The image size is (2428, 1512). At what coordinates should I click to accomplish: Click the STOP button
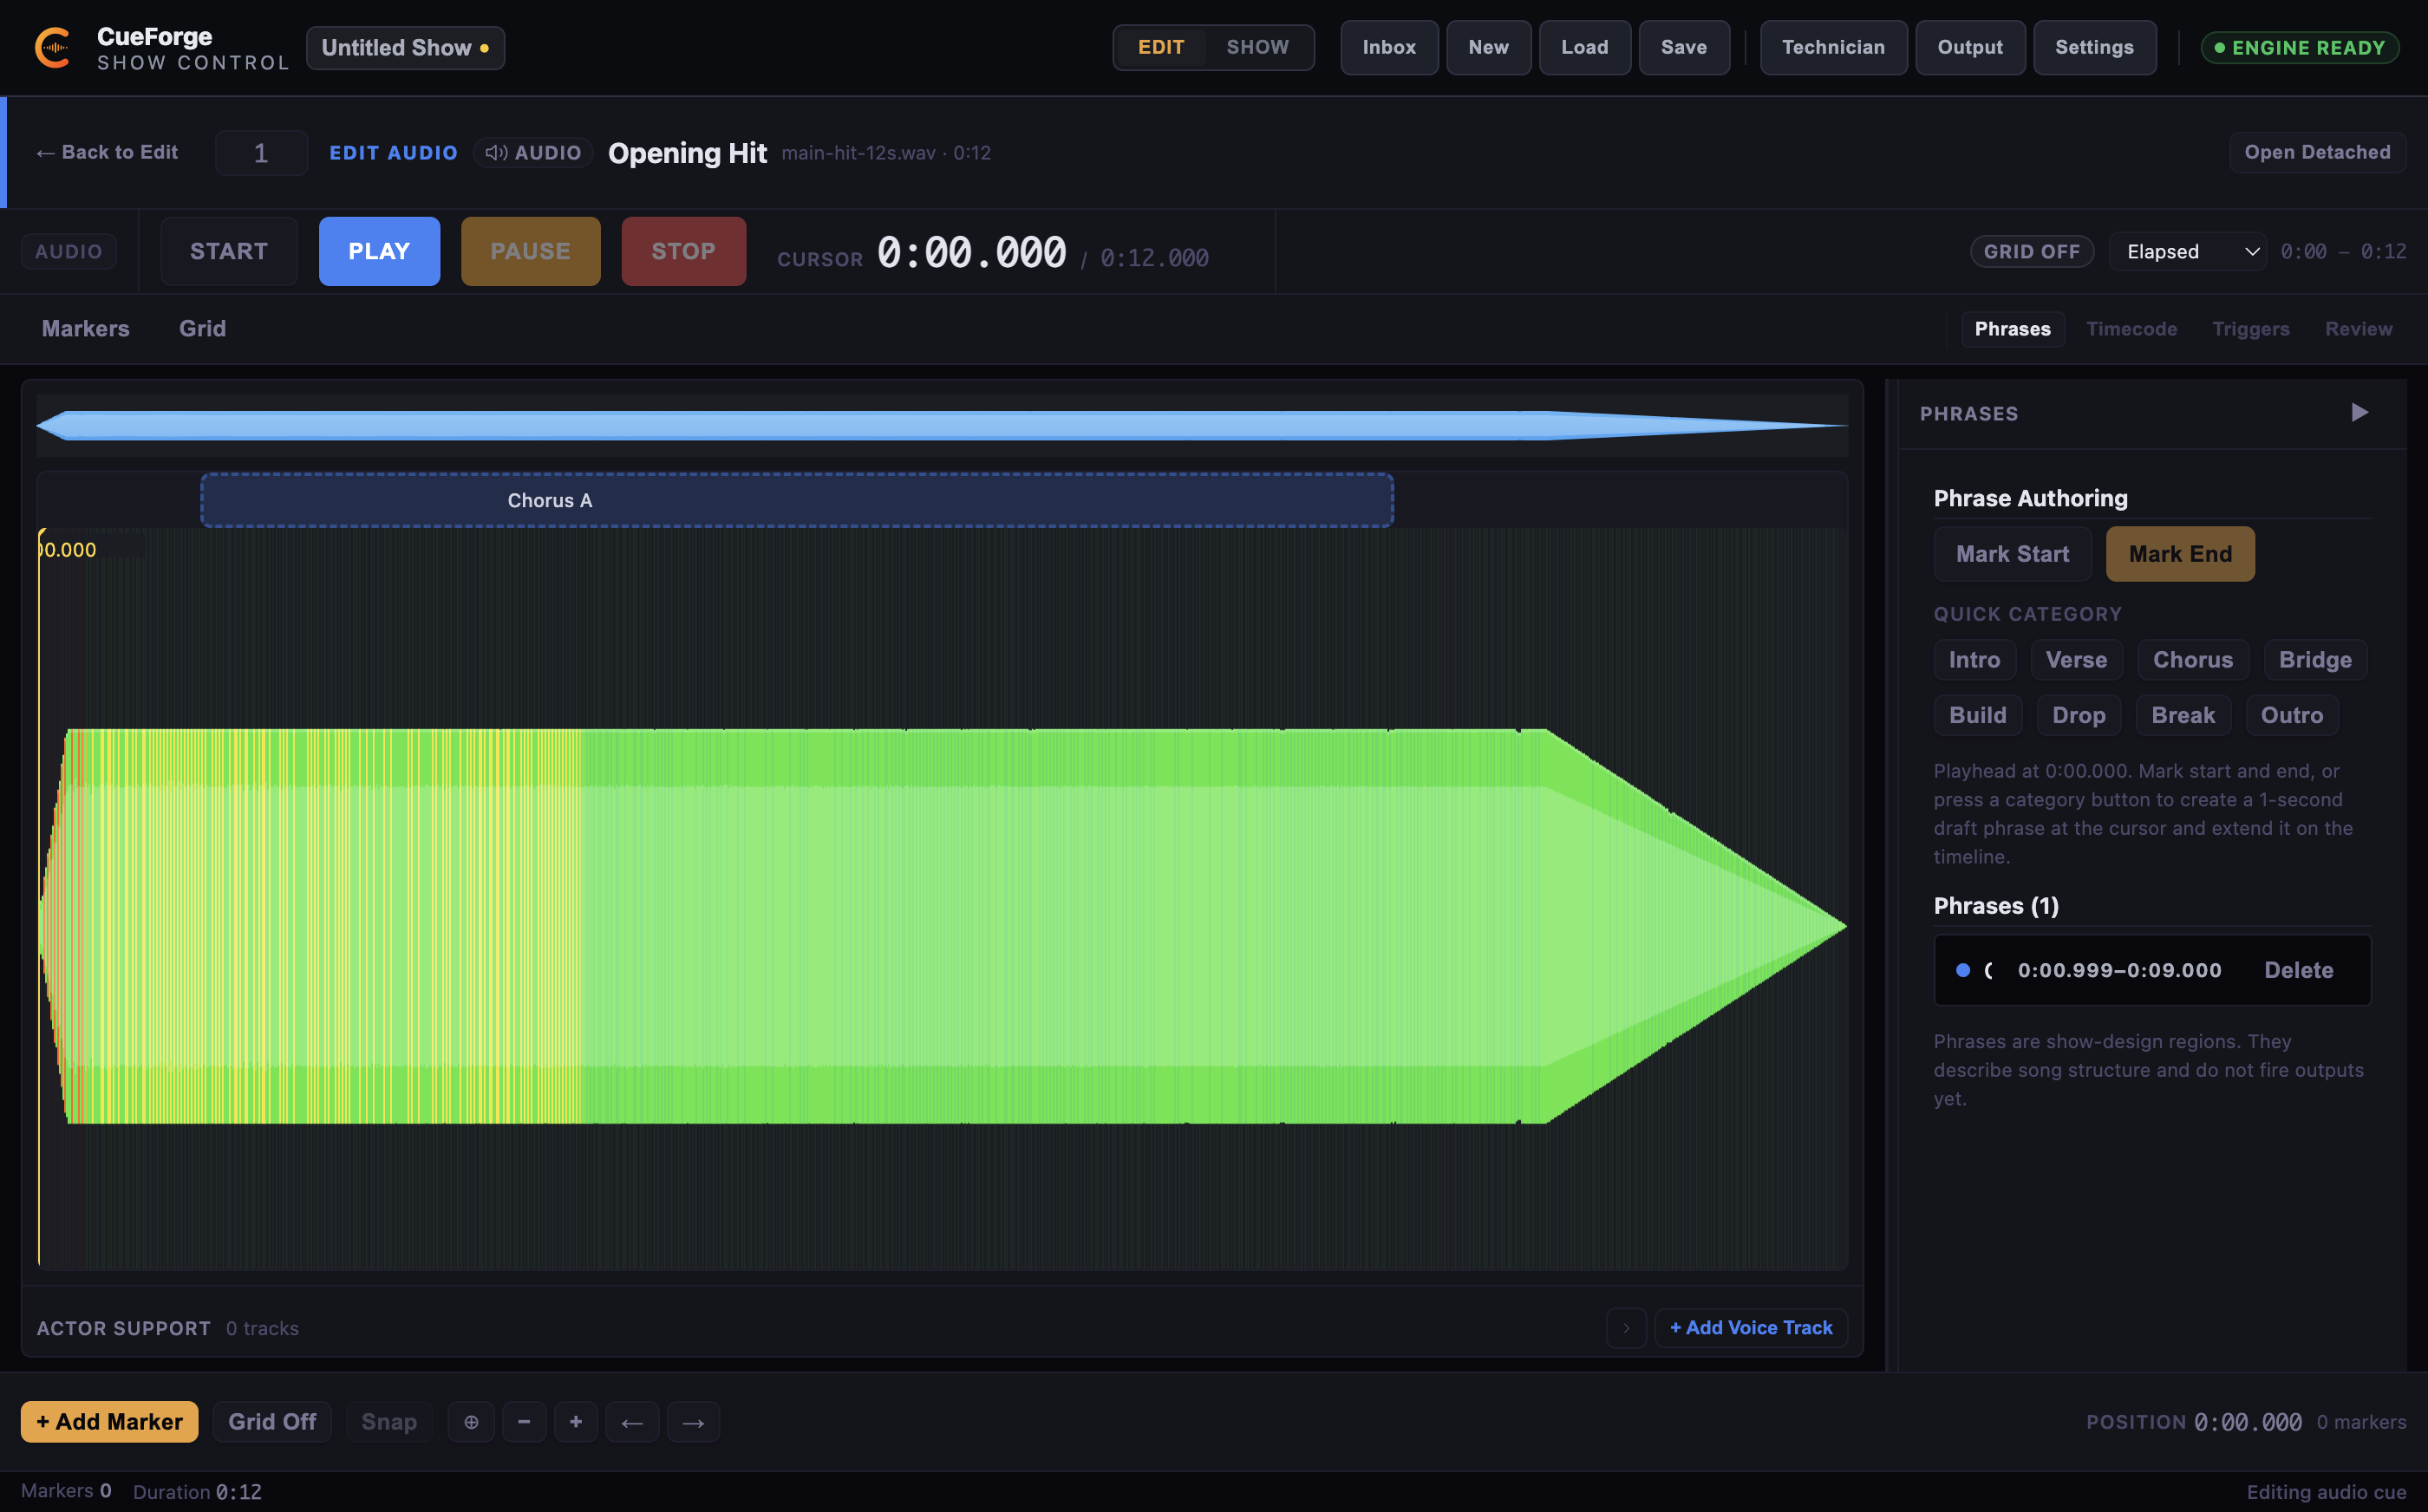pyautogui.click(x=684, y=252)
